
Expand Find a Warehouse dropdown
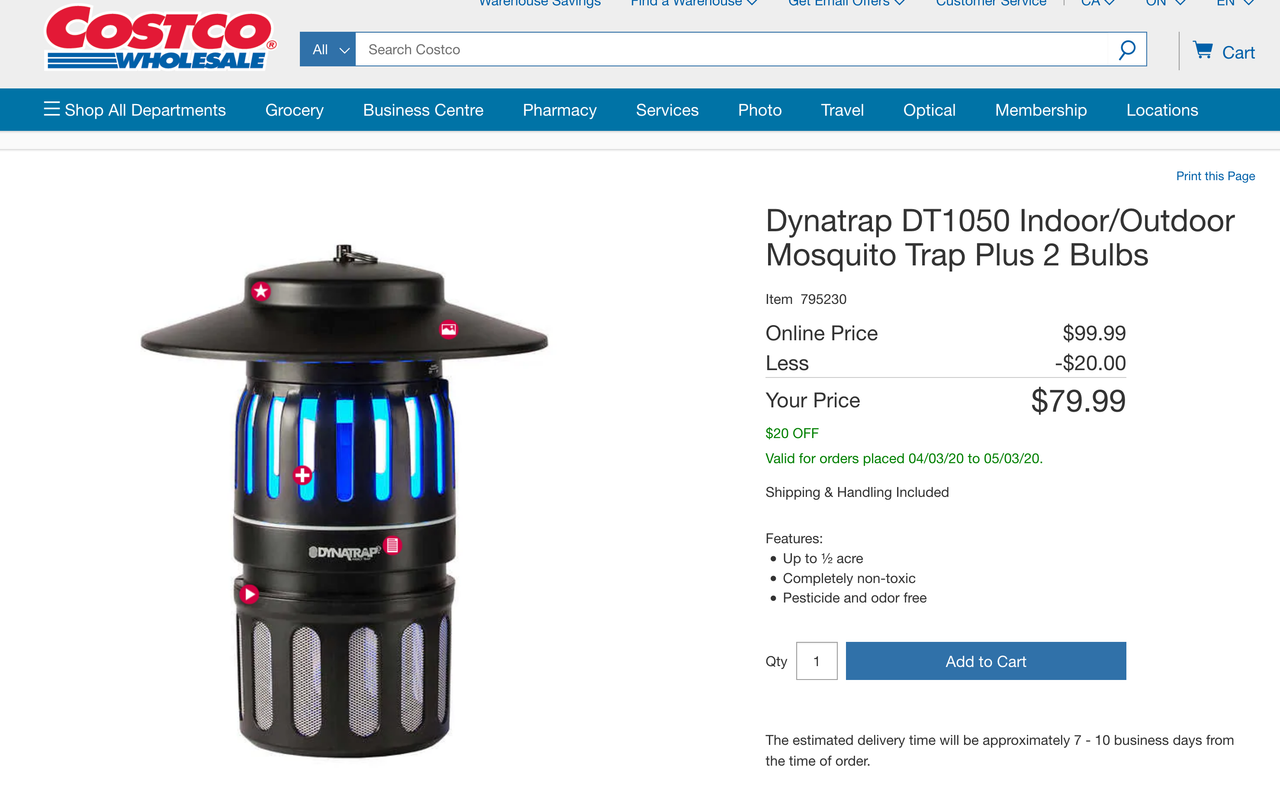pos(694,3)
